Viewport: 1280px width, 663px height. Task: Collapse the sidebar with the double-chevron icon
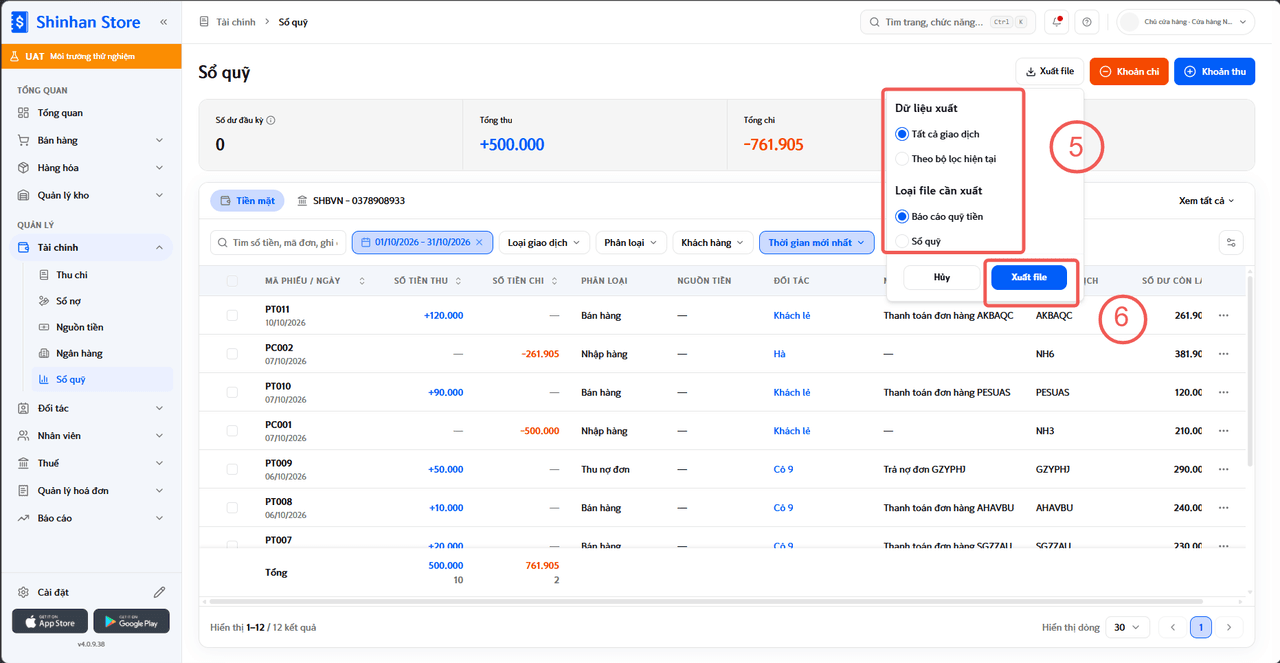tap(163, 21)
